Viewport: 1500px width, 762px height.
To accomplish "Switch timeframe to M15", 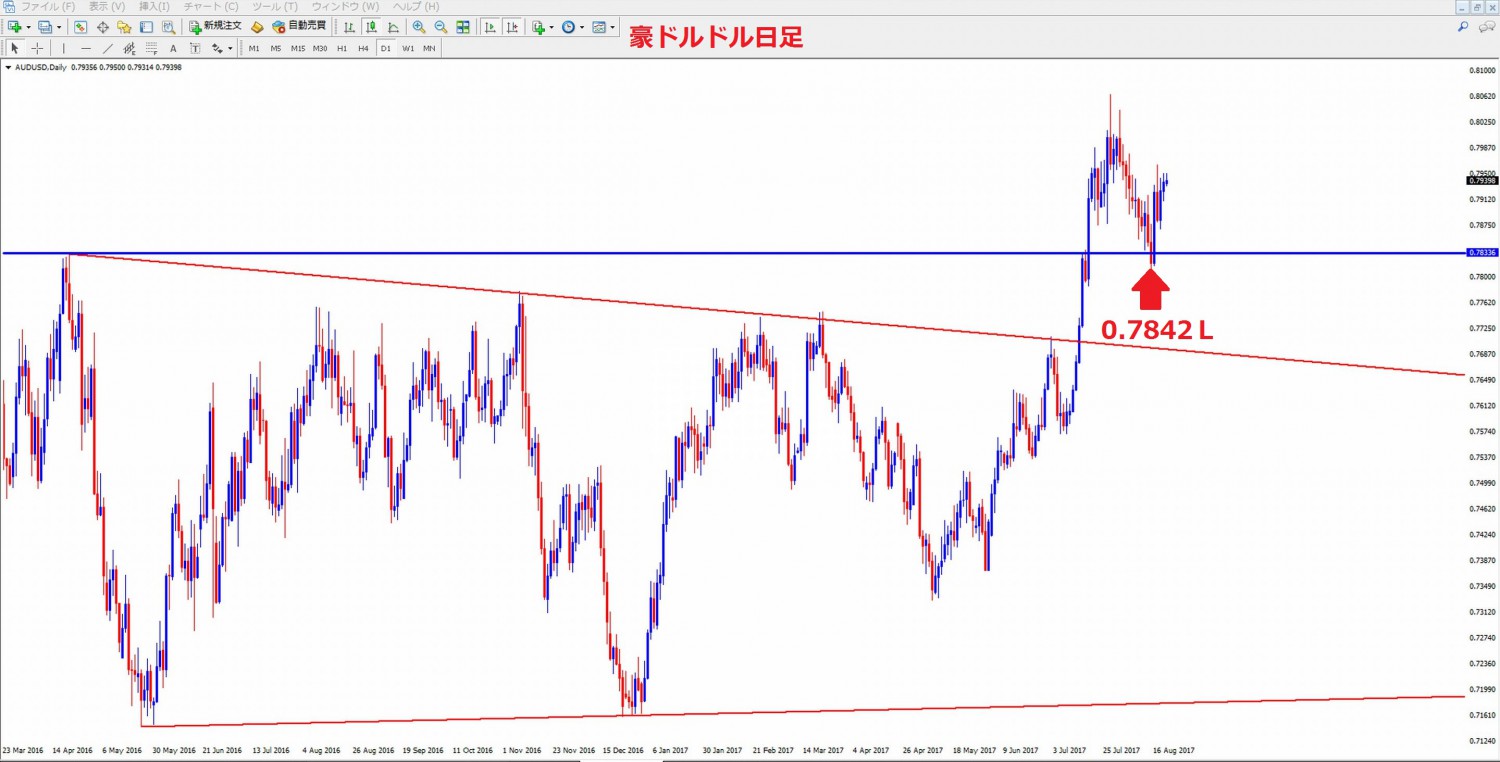I will coord(298,48).
